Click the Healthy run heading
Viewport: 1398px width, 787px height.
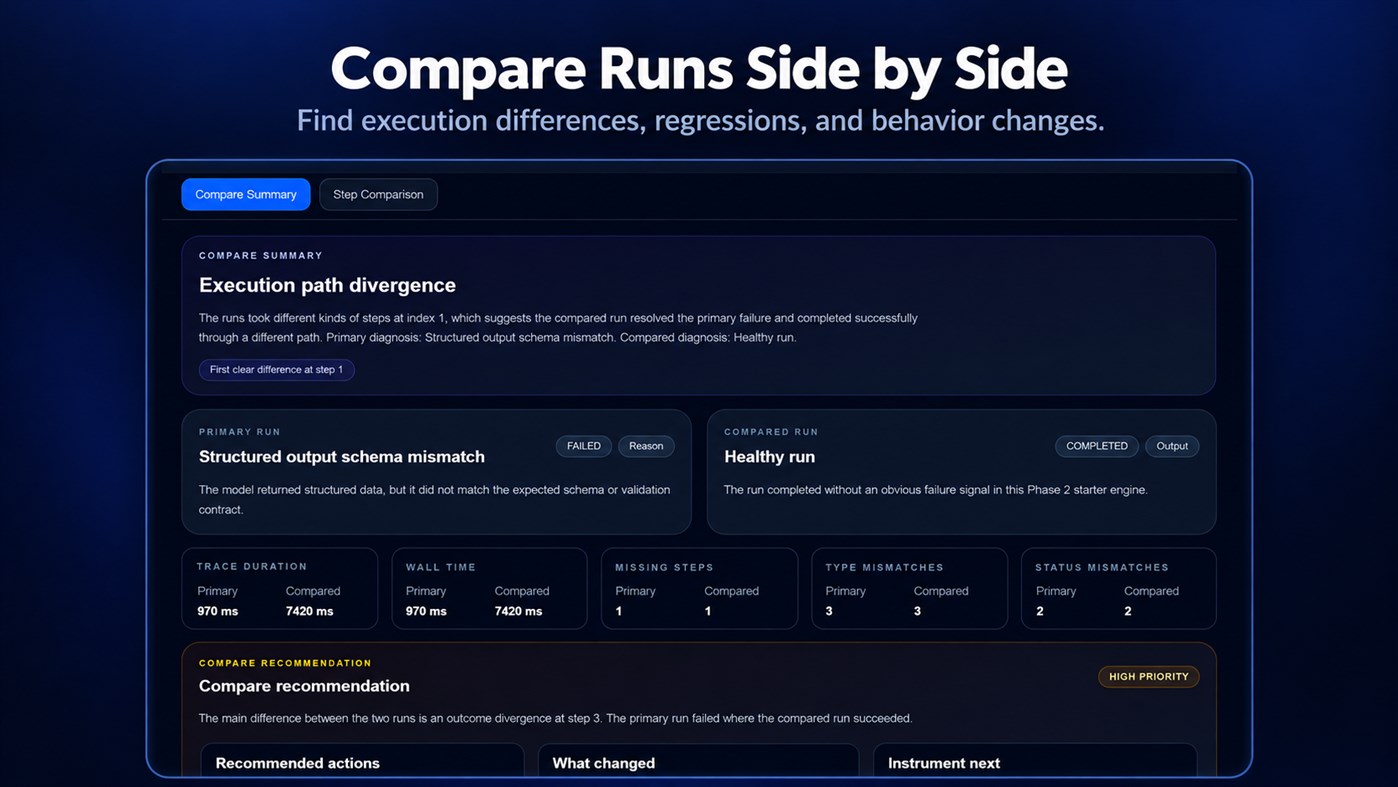pyautogui.click(x=769, y=457)
